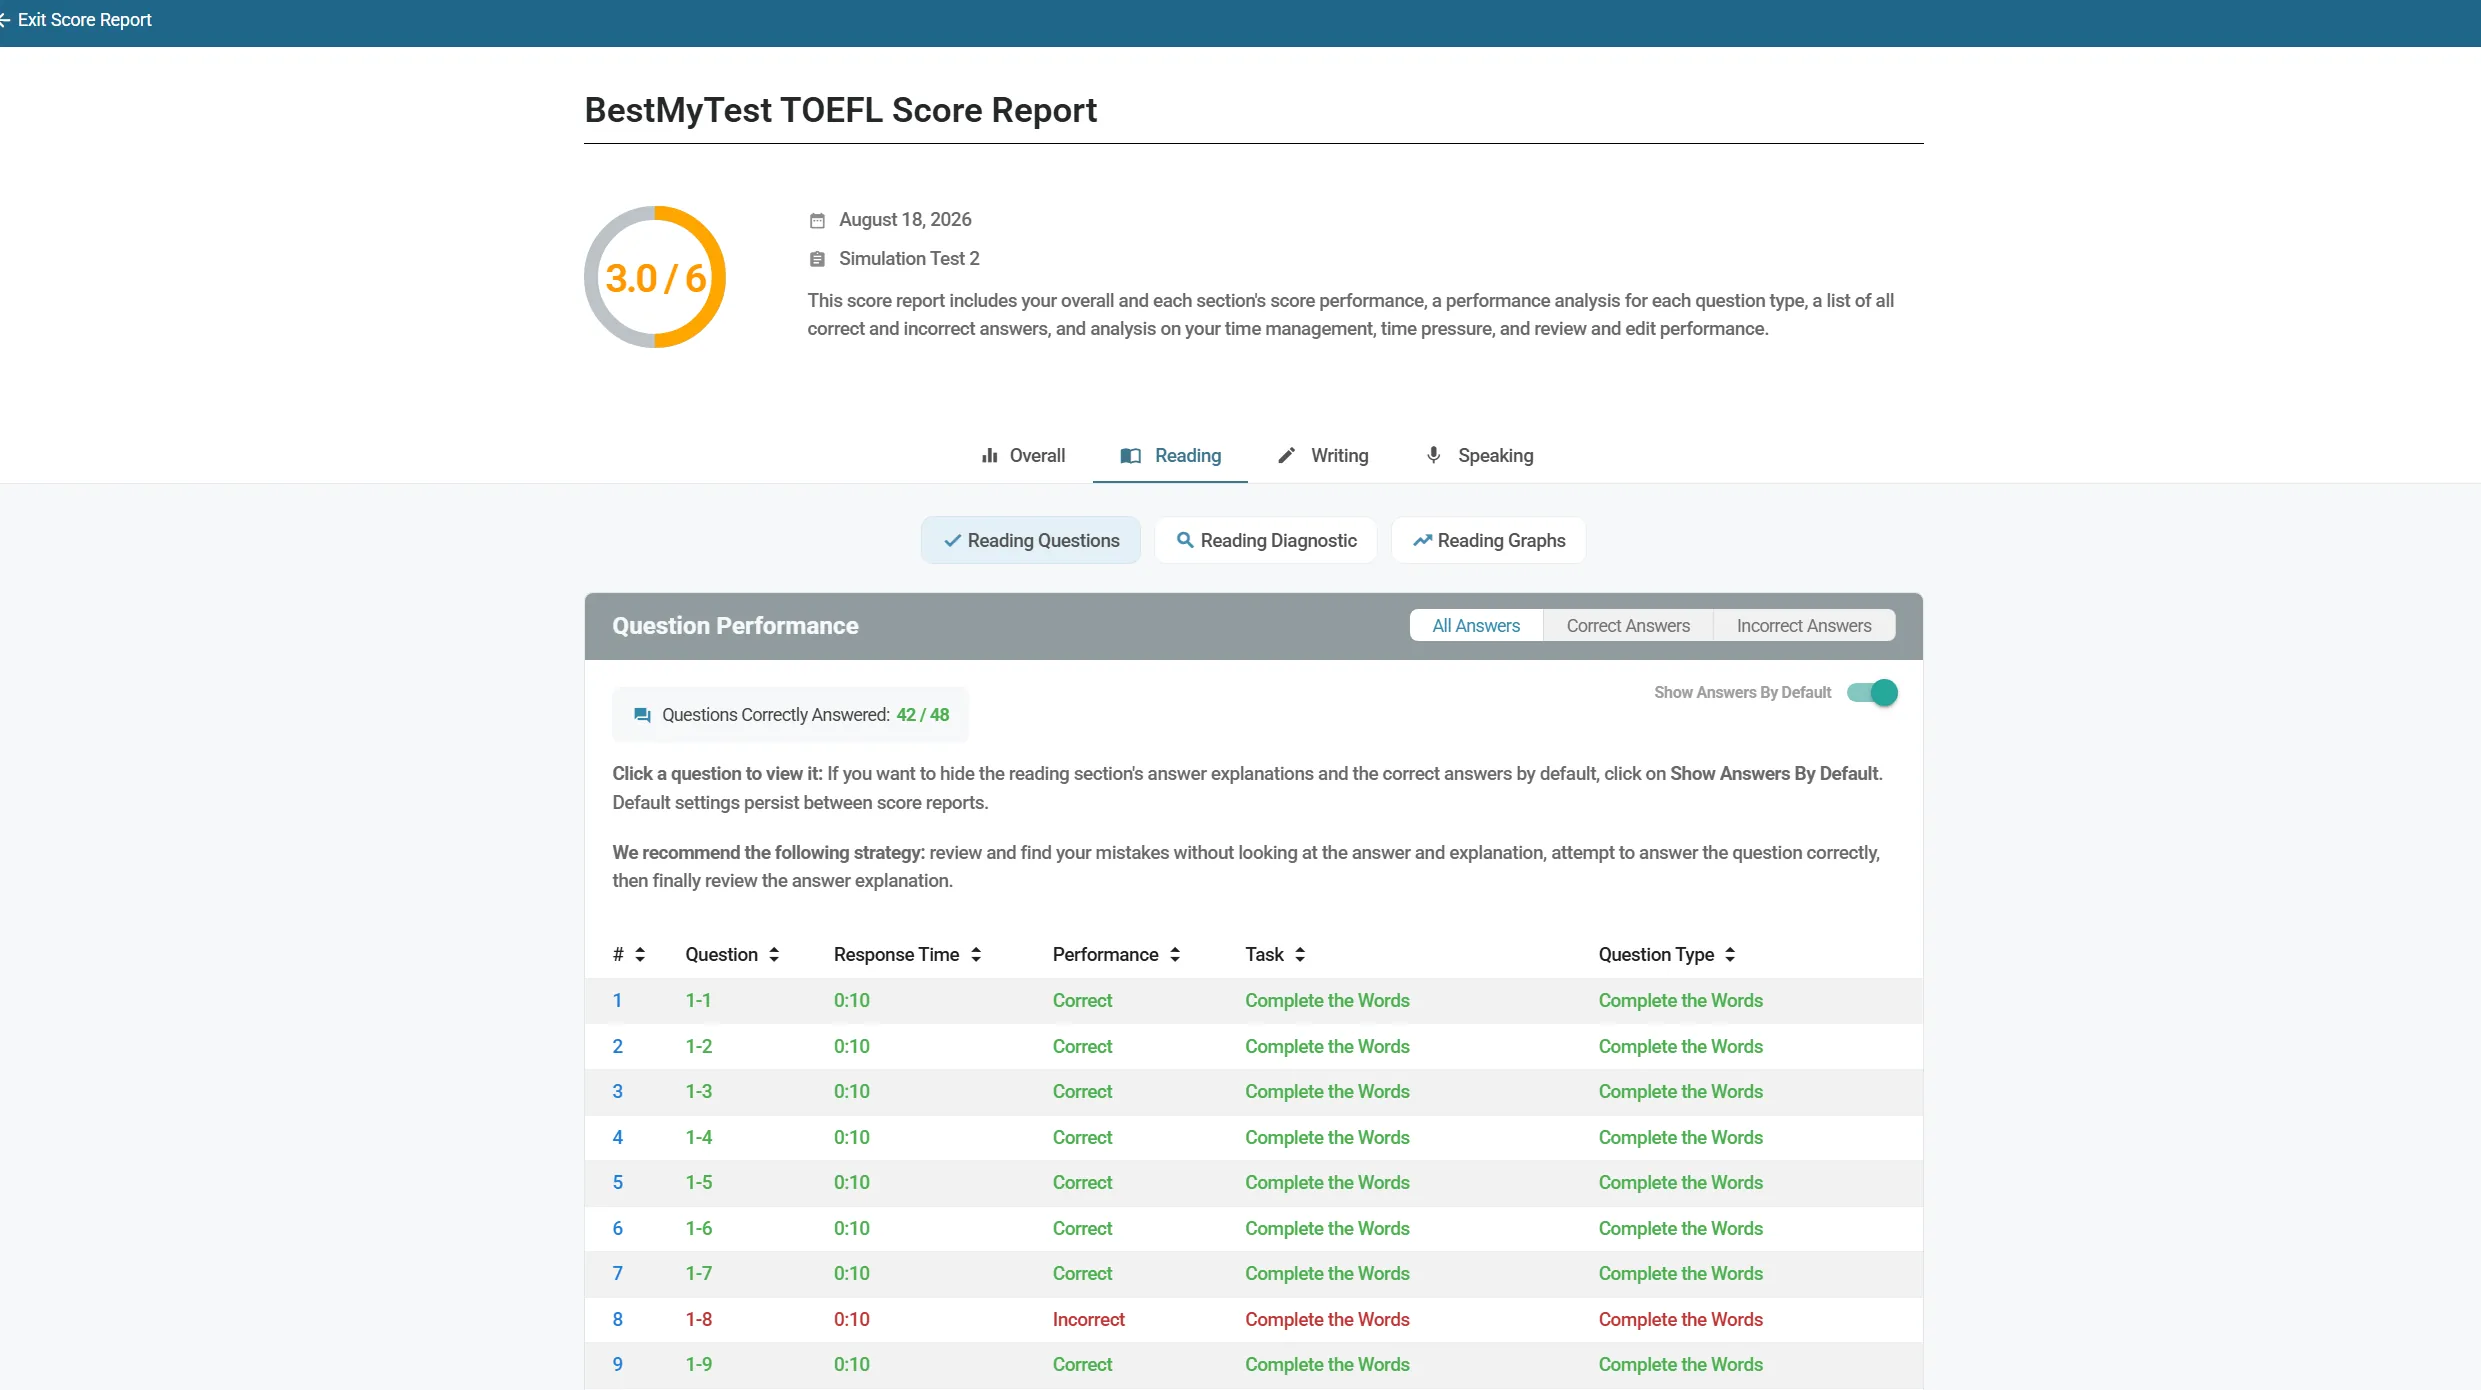Viewport: 2481px width, 1390px height.
Task: Open question number 3 row link
Action: pos(618,1092)
